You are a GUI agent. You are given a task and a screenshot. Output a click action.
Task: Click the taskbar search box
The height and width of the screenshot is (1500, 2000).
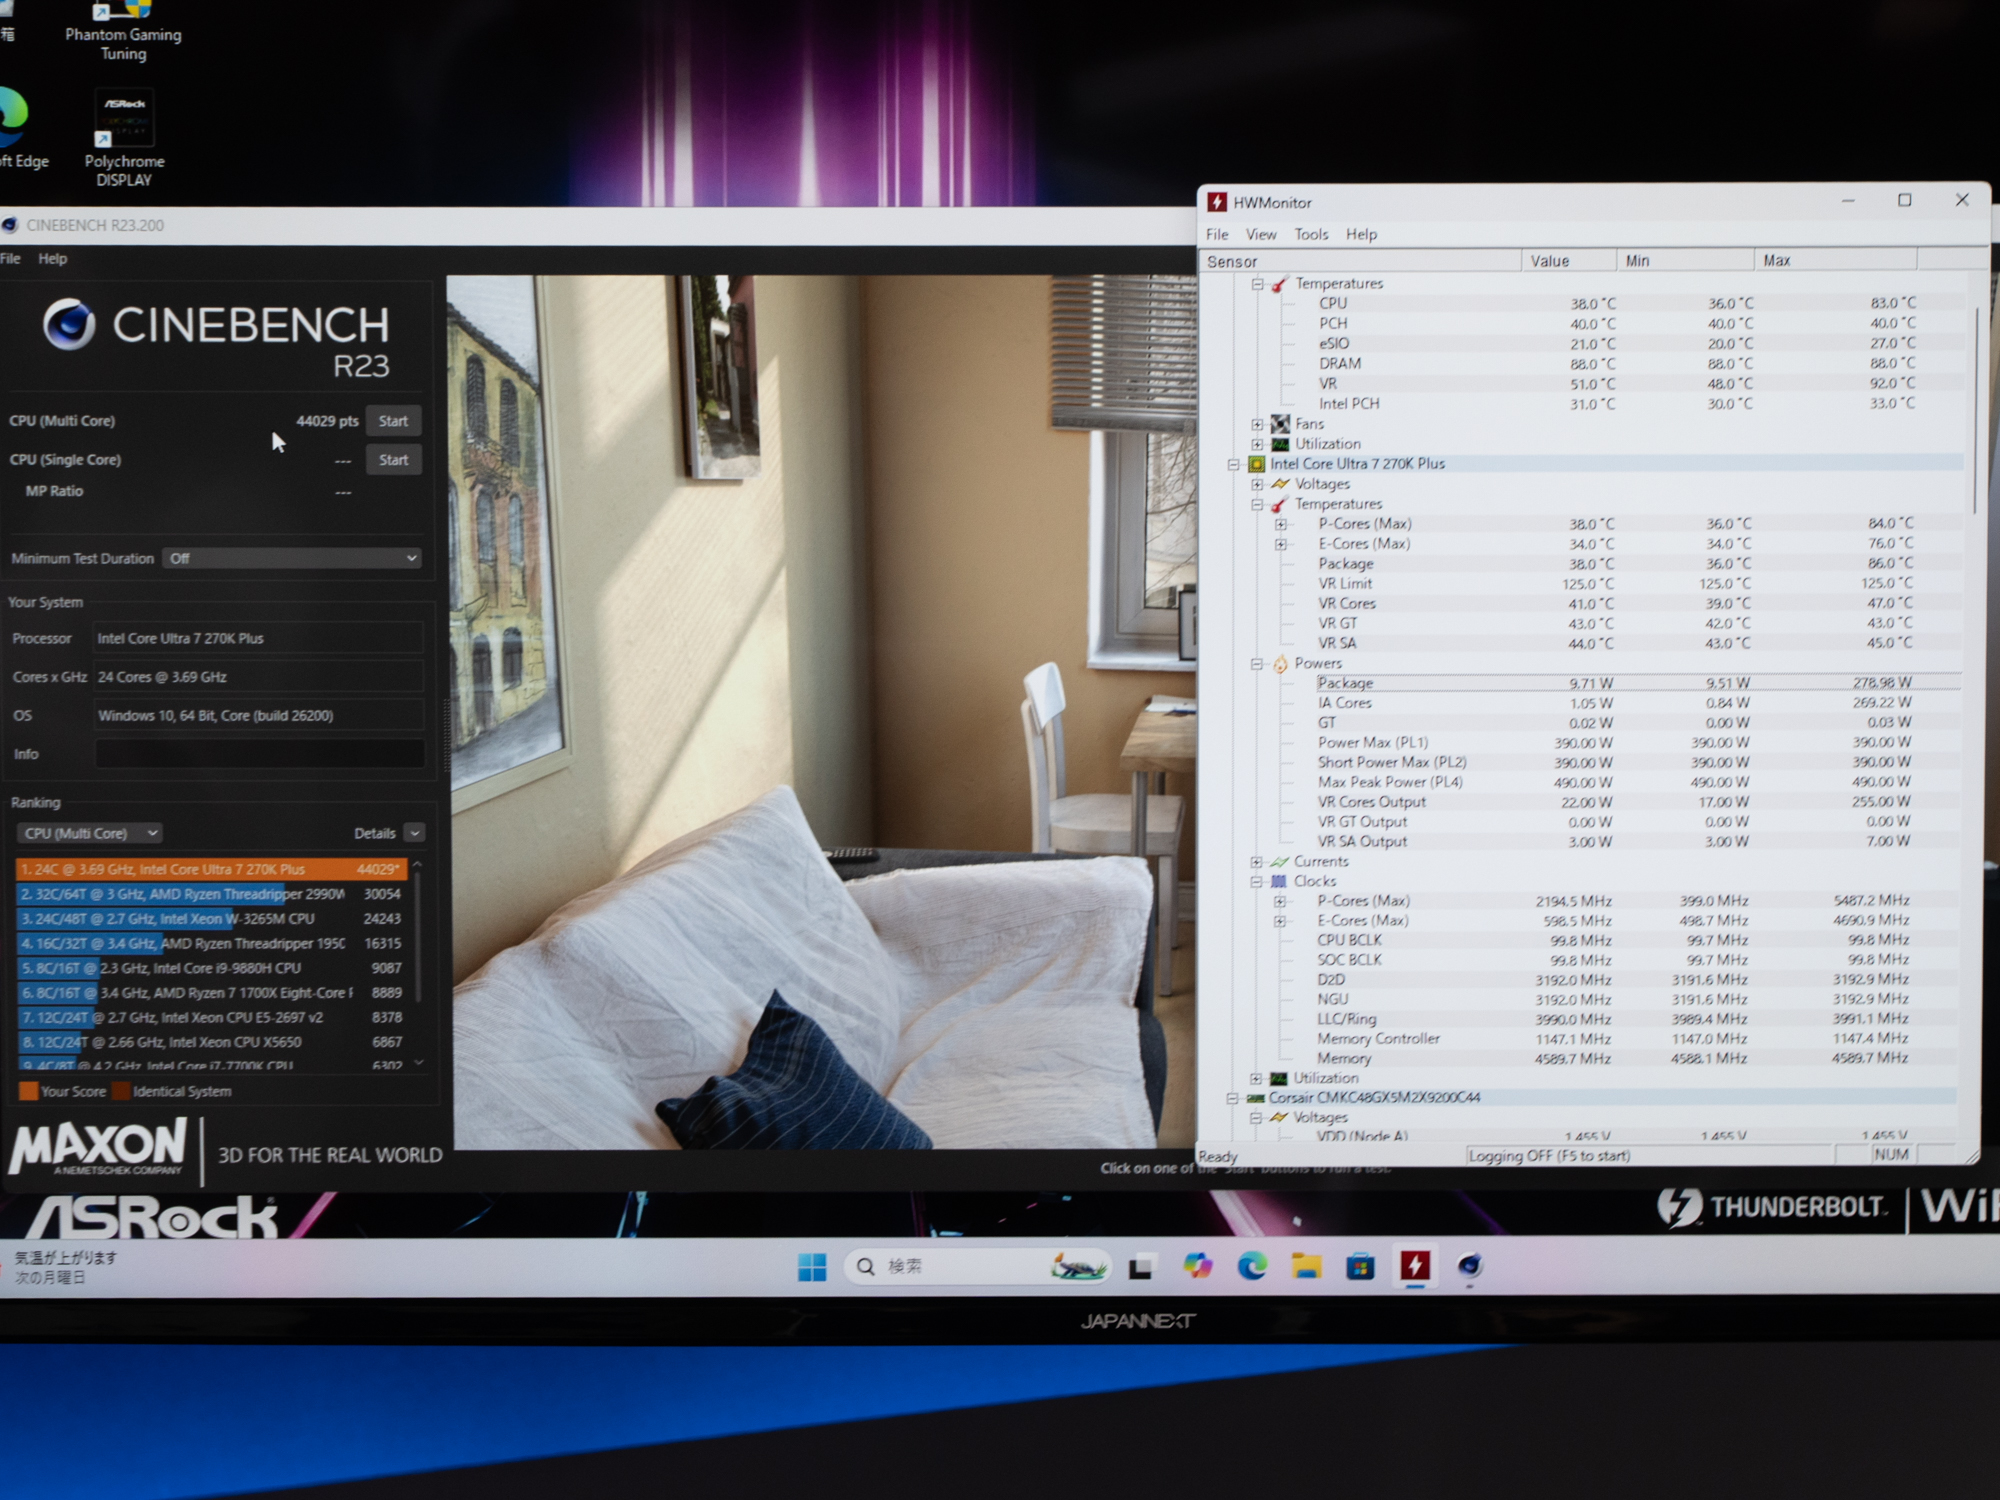point(976,1267)
